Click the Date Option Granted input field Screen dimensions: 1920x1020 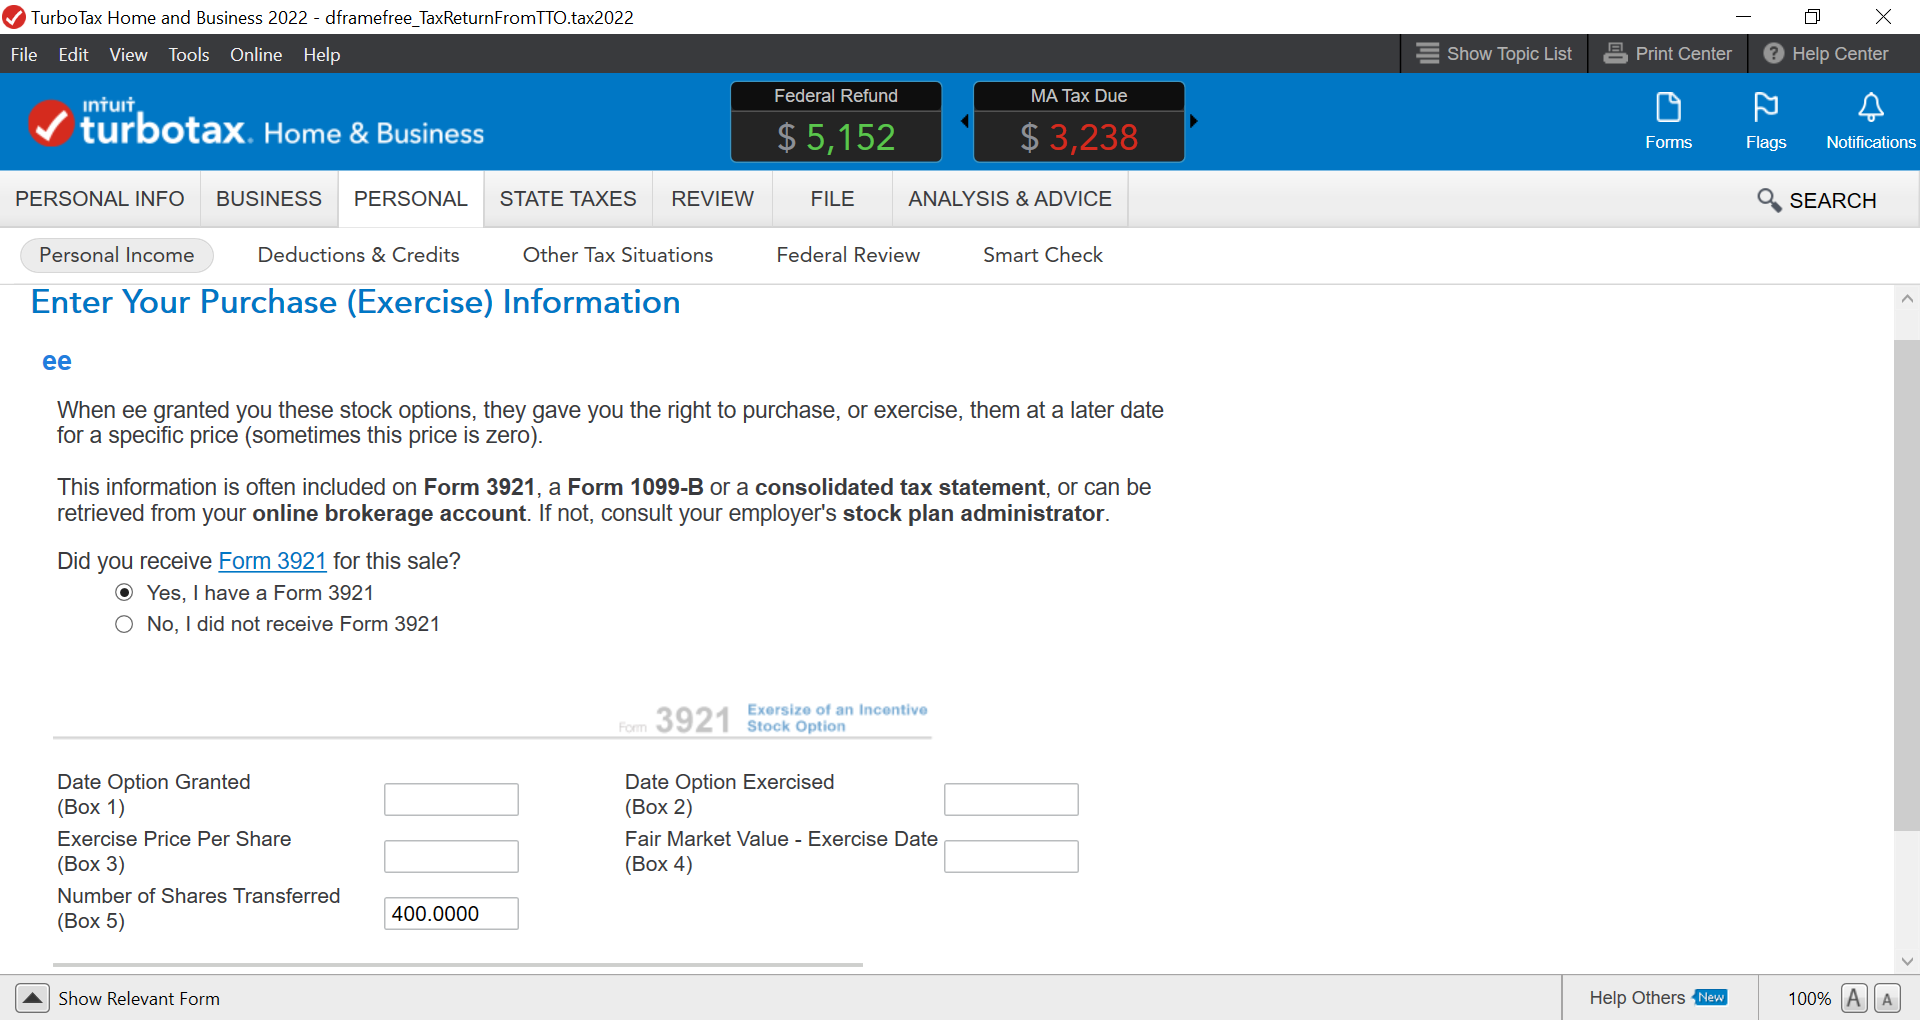pos(451,799)
